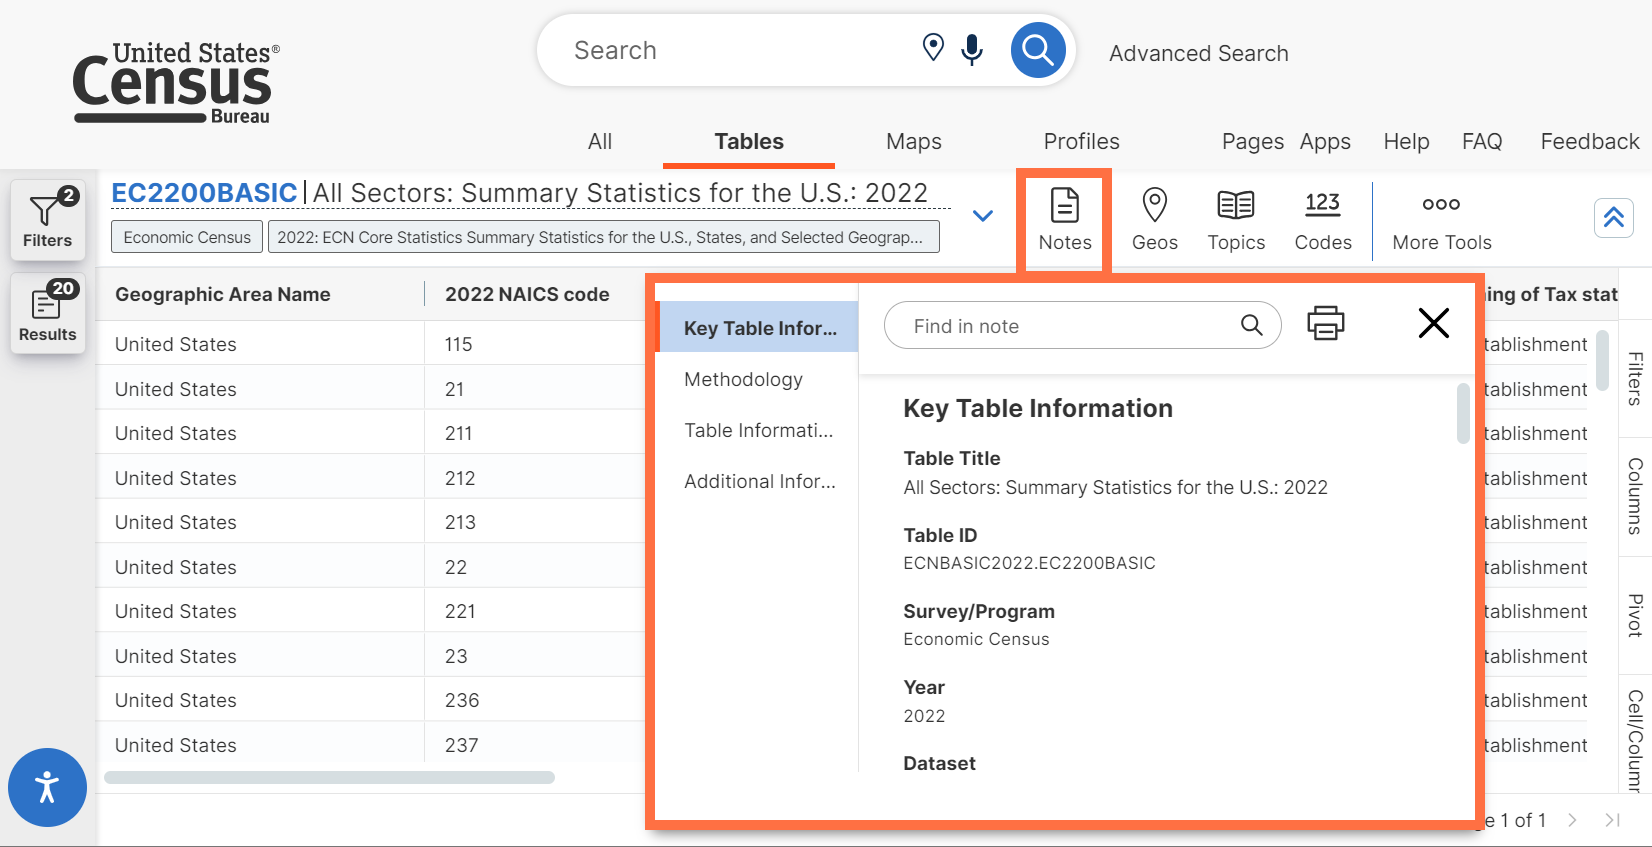The height and width of the screenshot is (847, 1652).
Task: Open the Codes tool
Action: [1323, 220]
